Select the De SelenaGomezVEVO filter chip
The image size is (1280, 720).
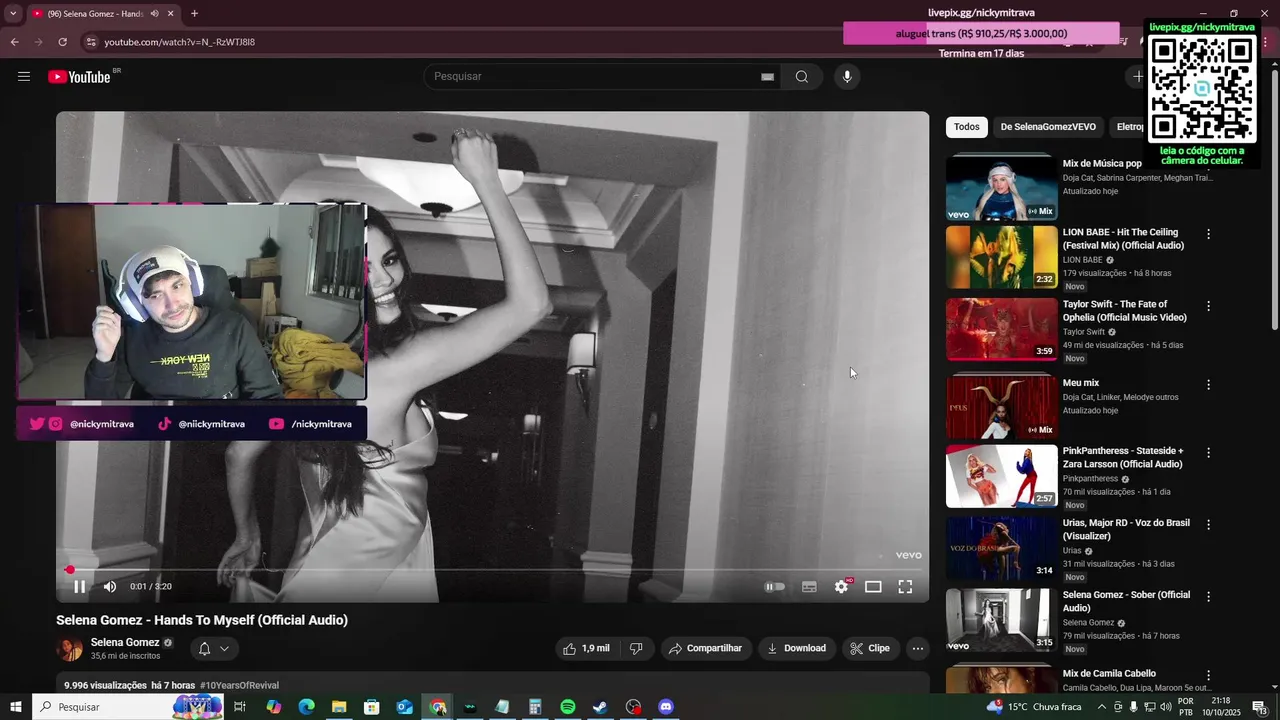click(x=1048, y=127)
